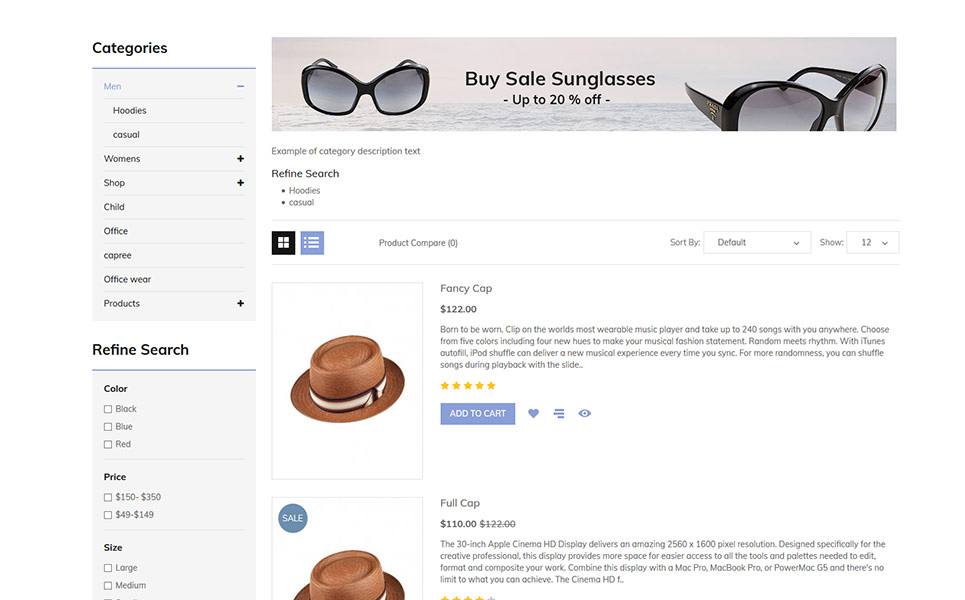Open Fancy Cap quick view eye icon
This screenshot has height=600, width=965.
click(585, 414)
